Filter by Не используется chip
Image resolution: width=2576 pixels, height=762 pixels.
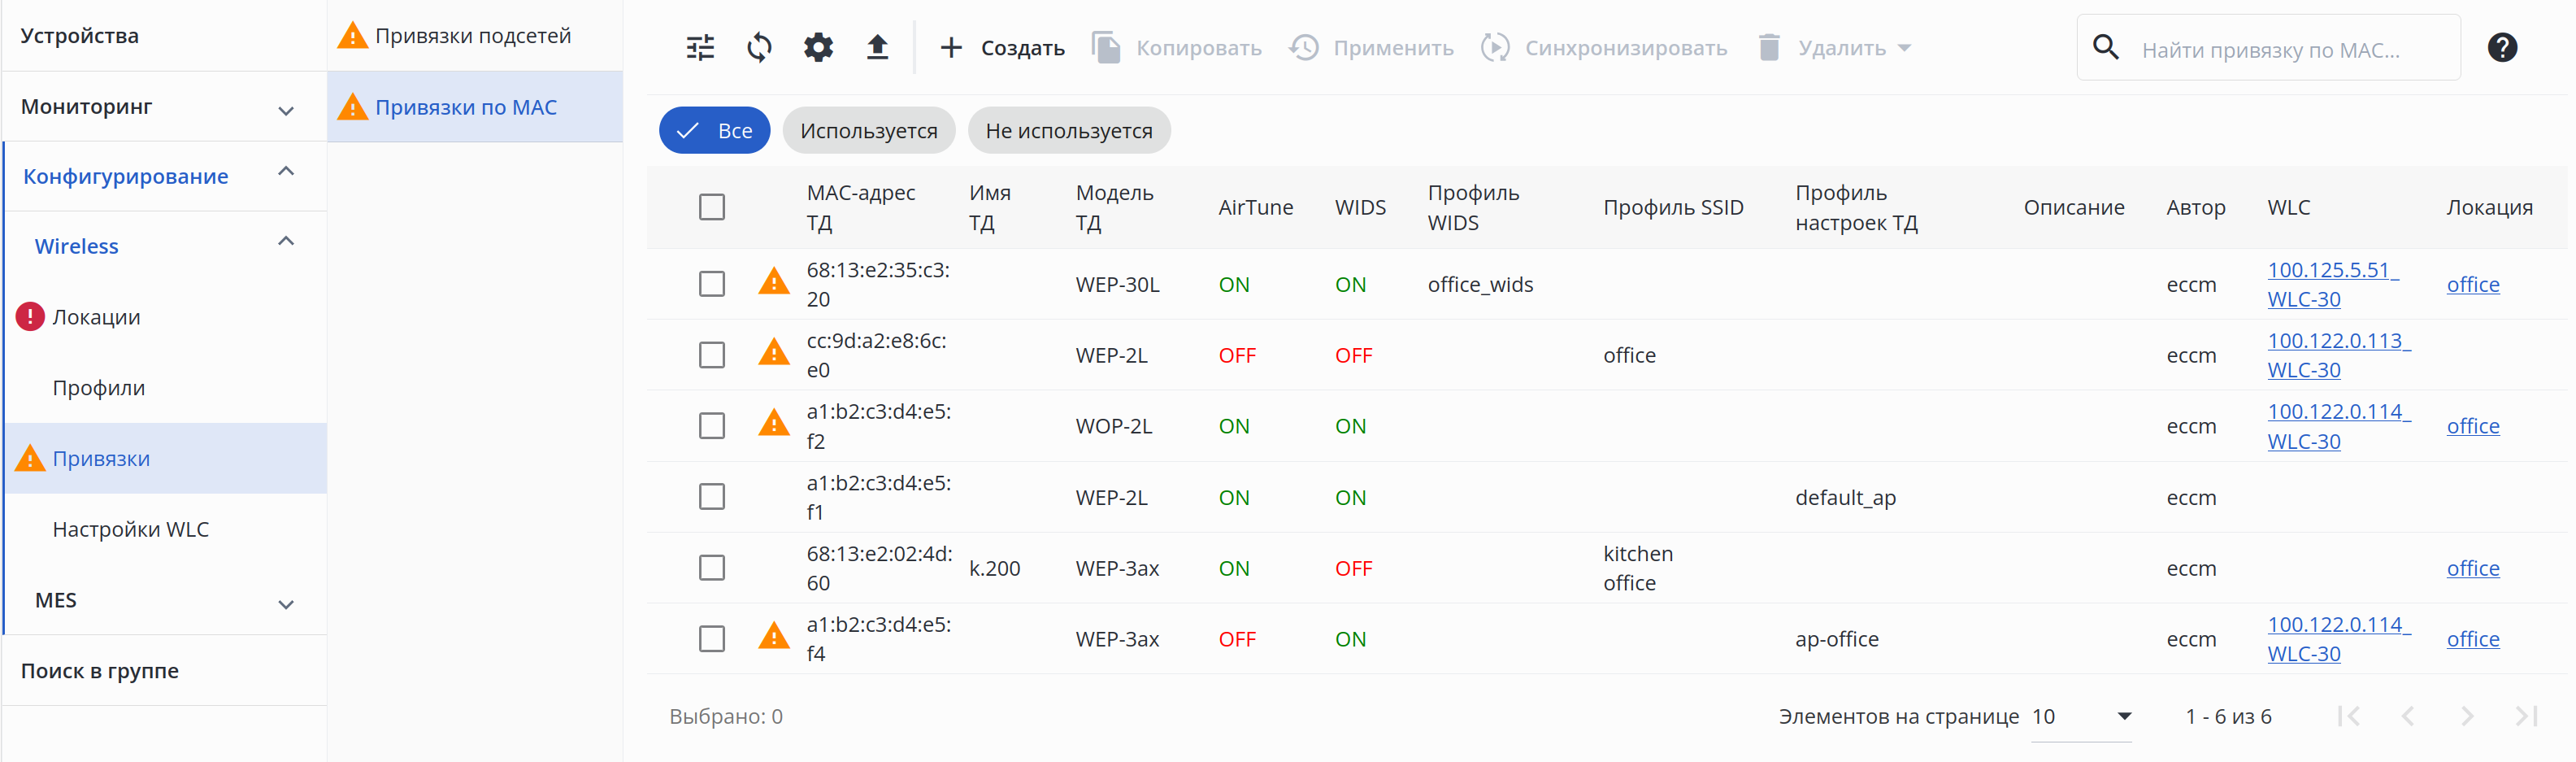point(1068,131)
